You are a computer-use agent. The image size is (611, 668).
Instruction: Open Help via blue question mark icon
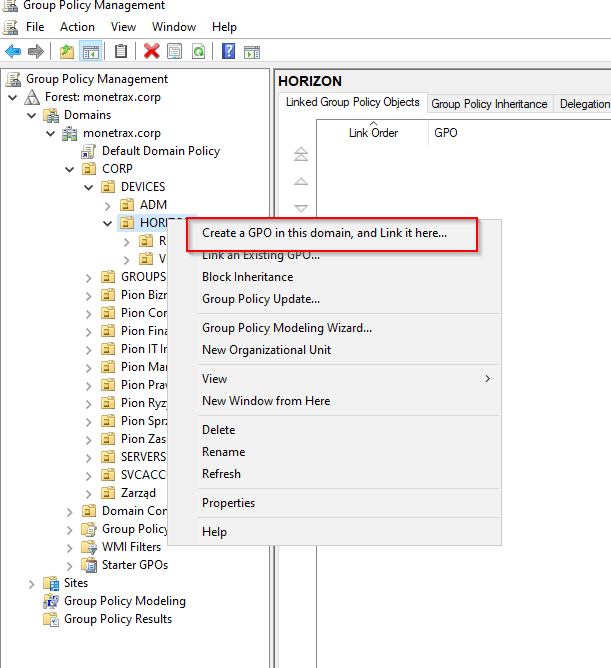point(229,51)
